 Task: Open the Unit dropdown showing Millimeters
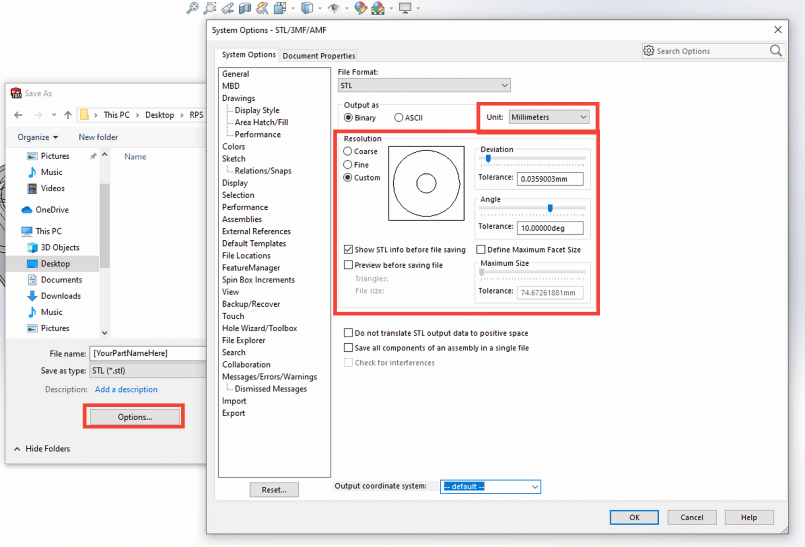(x=549, y=117)
